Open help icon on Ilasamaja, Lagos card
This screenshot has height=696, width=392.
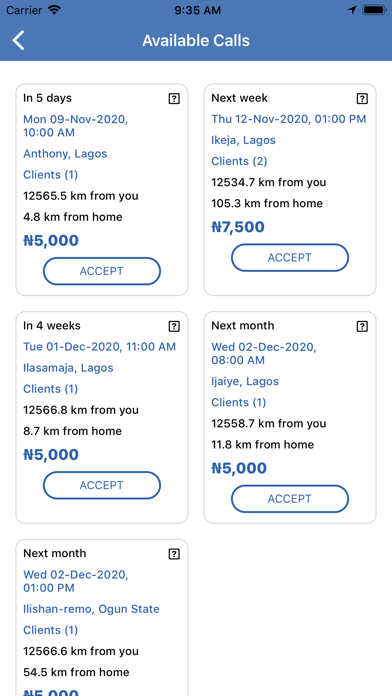pos(174,326)
